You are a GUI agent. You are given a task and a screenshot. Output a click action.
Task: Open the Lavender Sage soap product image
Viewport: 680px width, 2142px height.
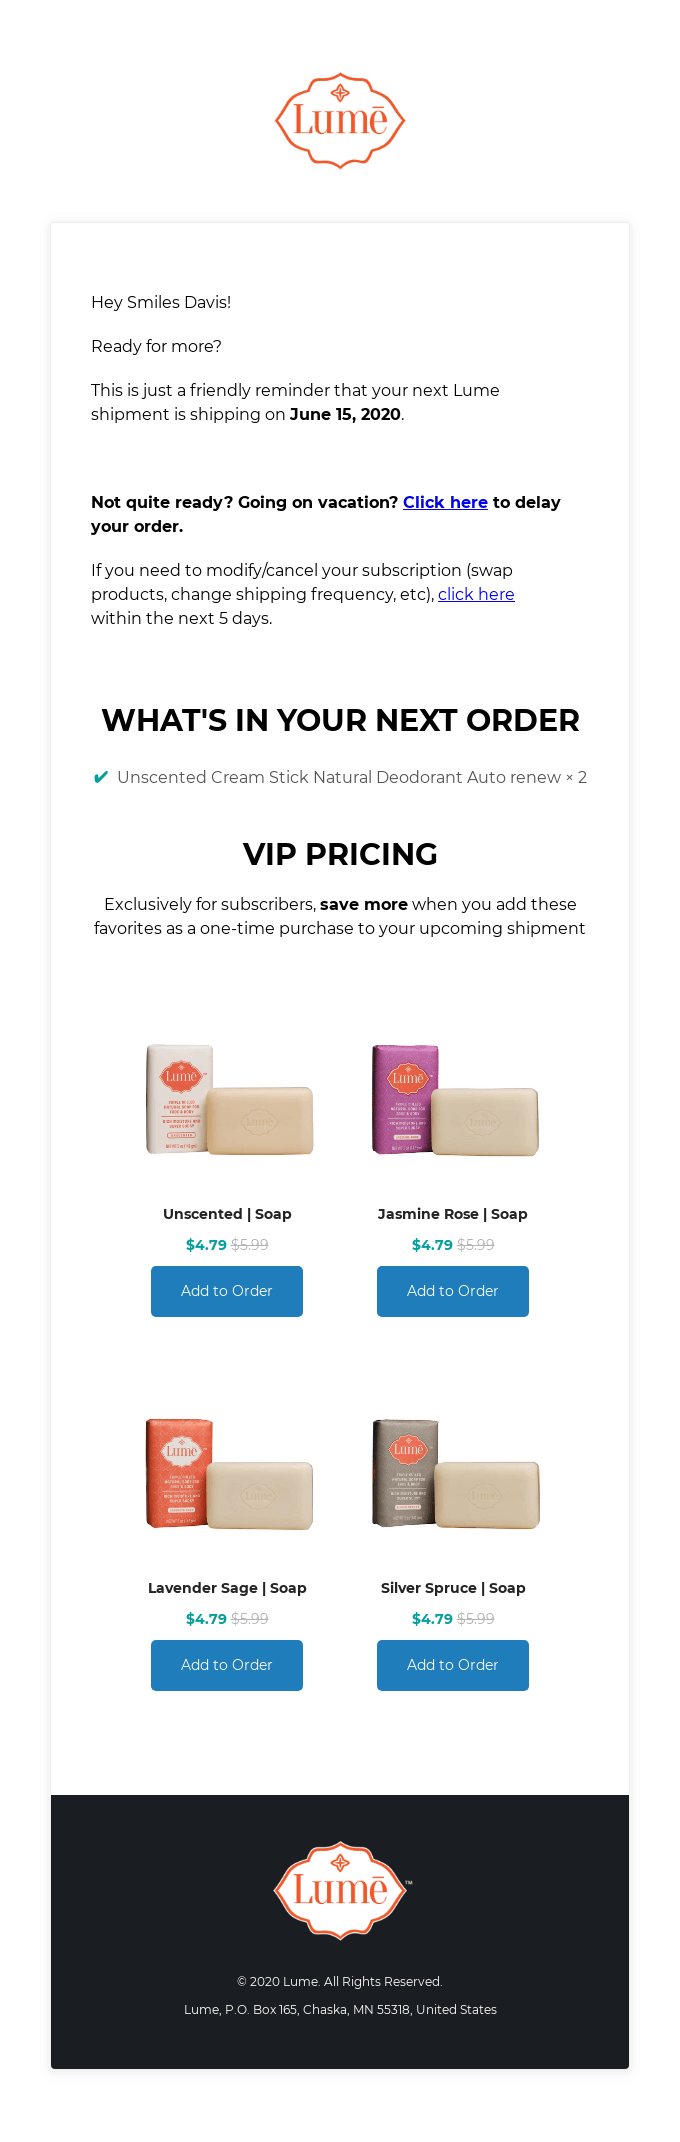click(228, 1473)
